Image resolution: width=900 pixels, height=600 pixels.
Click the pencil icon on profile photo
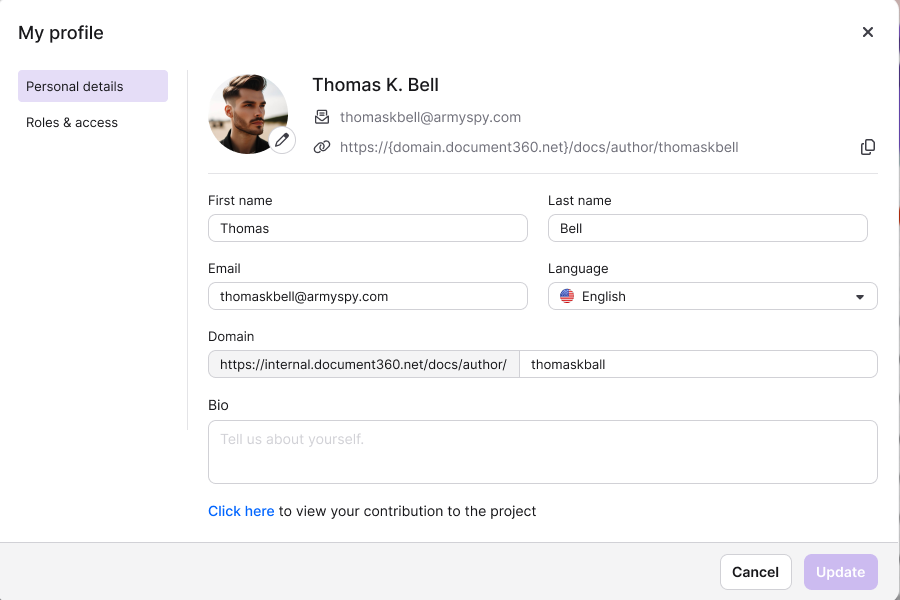click(x=282, y=140)
